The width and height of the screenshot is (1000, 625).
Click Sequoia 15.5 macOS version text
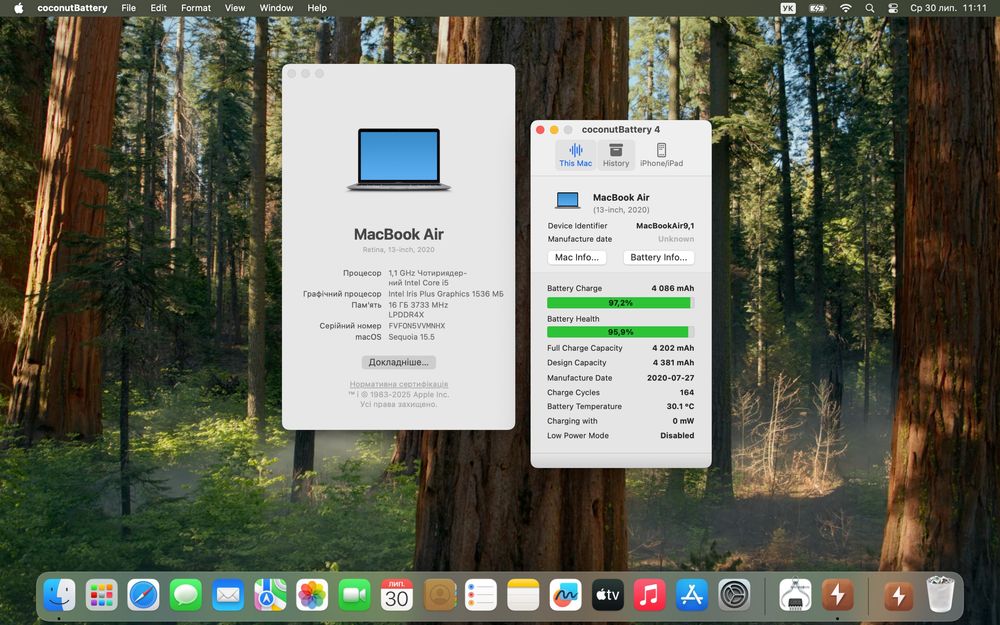pyautogui.click(x=411, y=337)
